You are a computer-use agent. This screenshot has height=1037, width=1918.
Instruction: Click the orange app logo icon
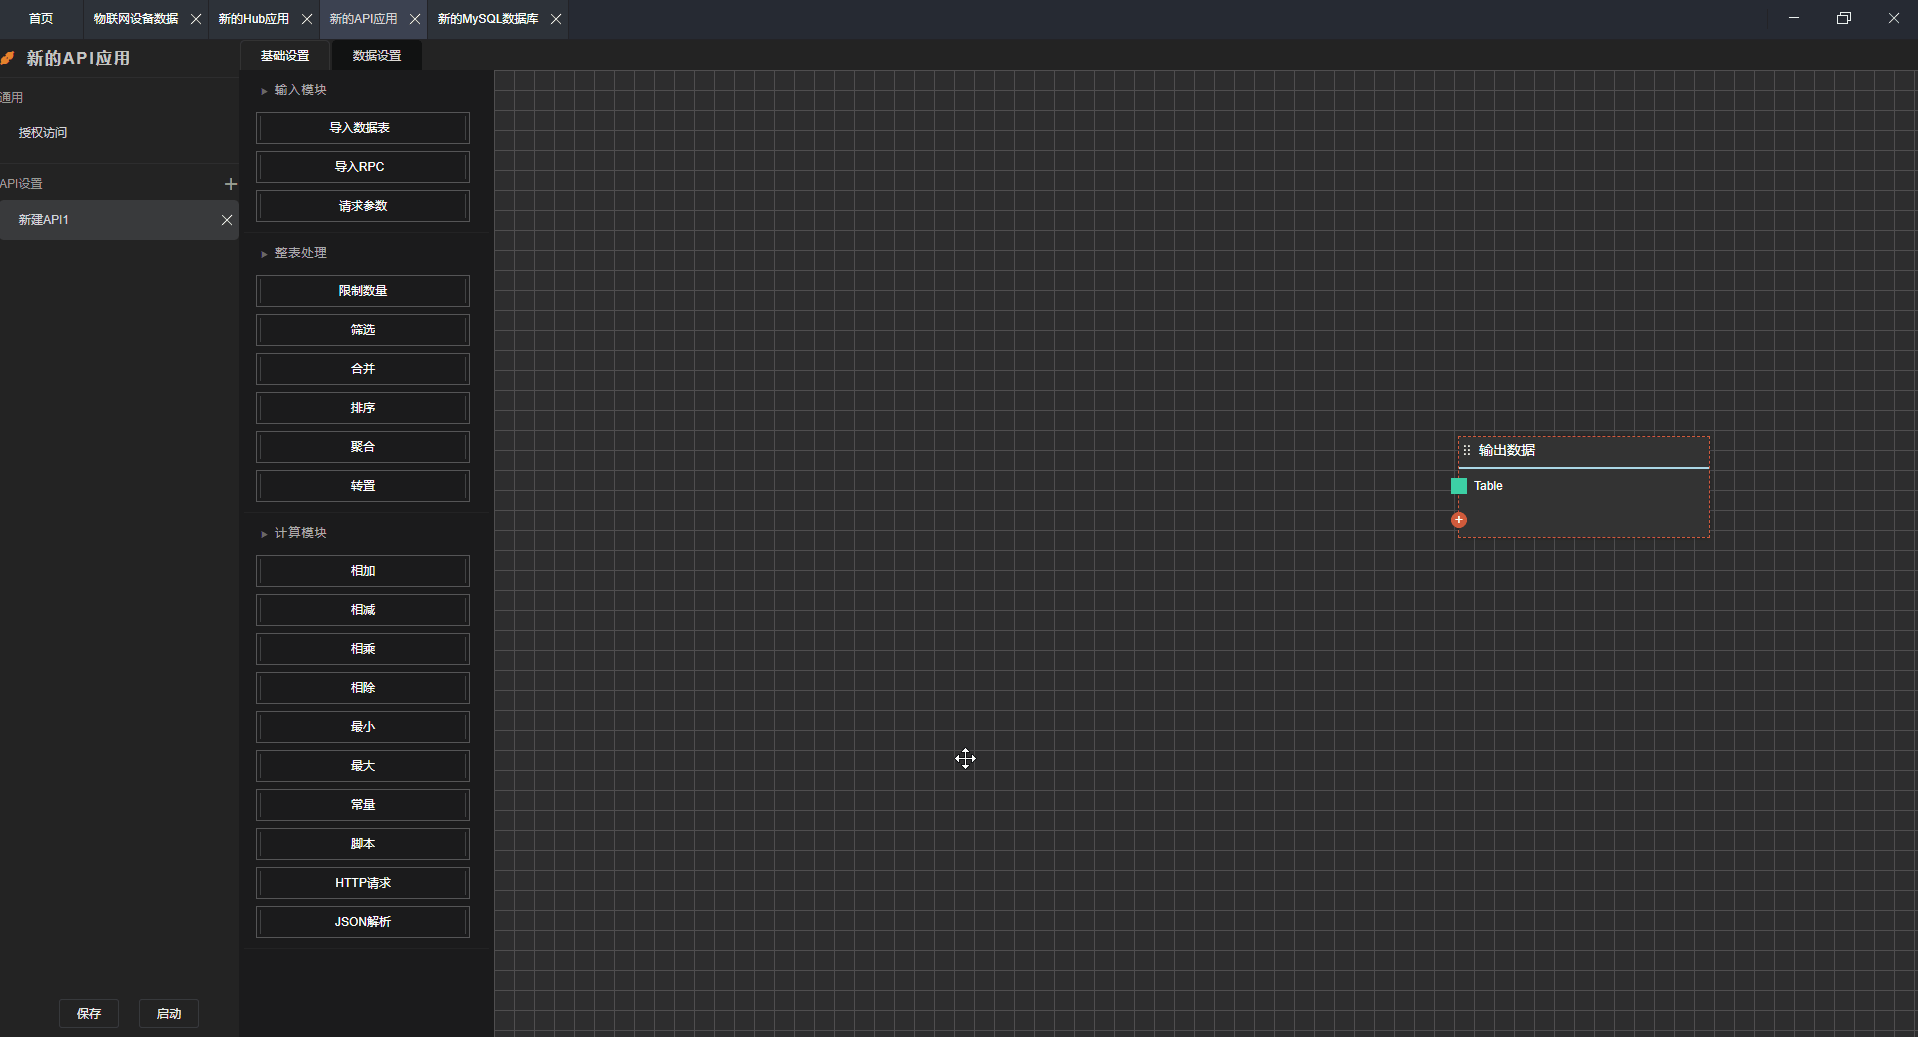[x=8, y=58]
